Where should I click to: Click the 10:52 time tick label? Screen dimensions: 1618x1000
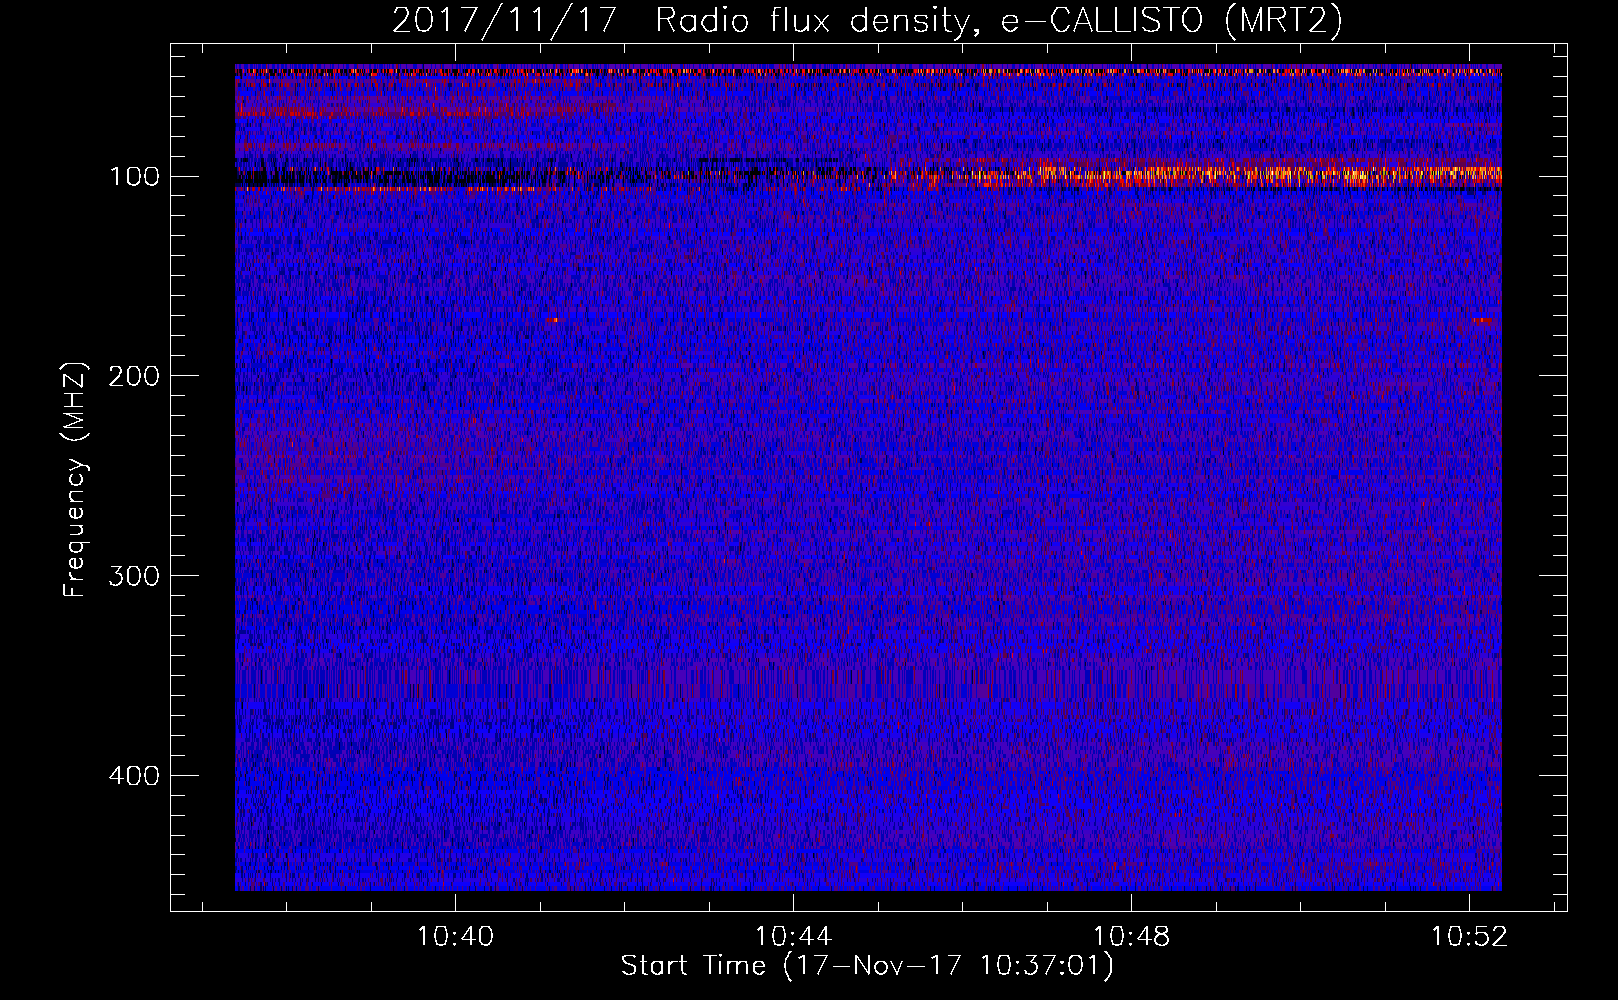1469,937
